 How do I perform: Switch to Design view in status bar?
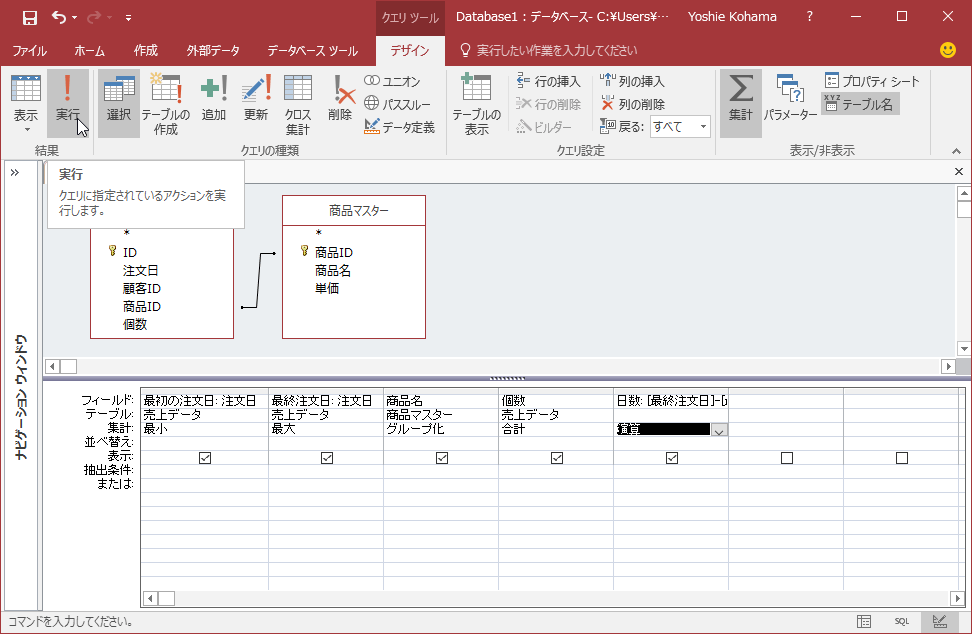pyautogui.click(x=939, y=621)
